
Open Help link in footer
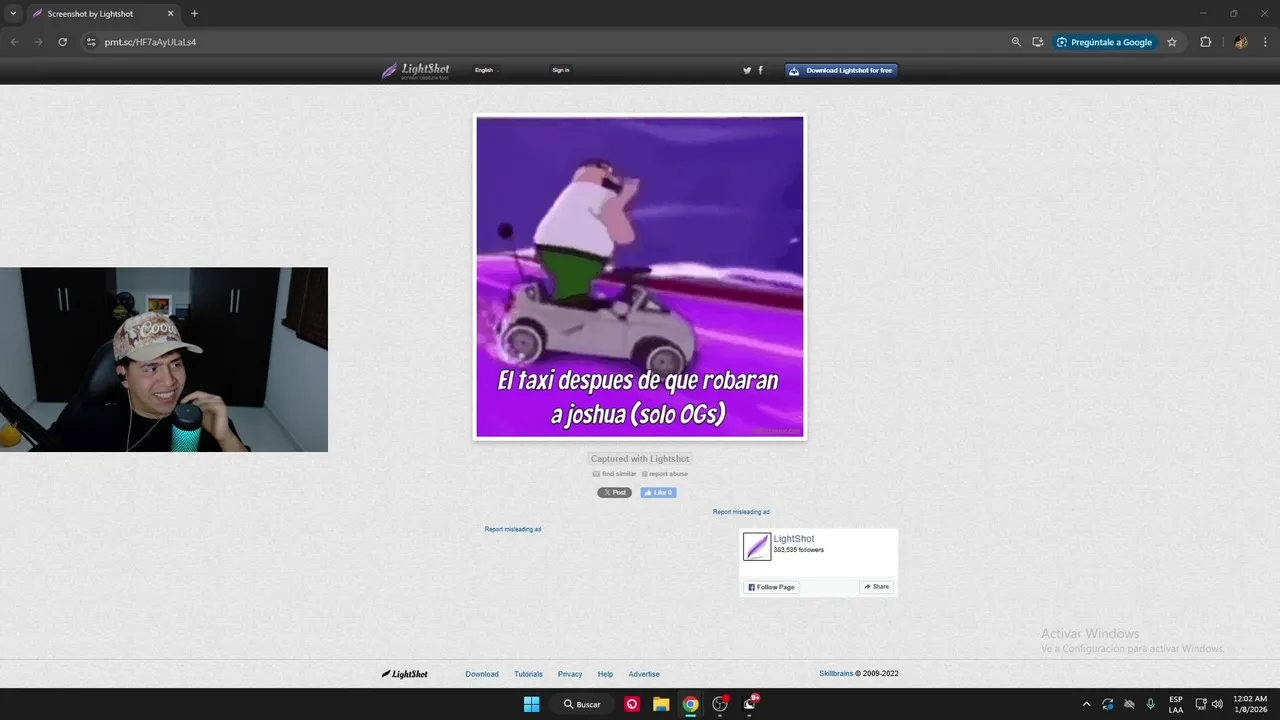[605, 674]
